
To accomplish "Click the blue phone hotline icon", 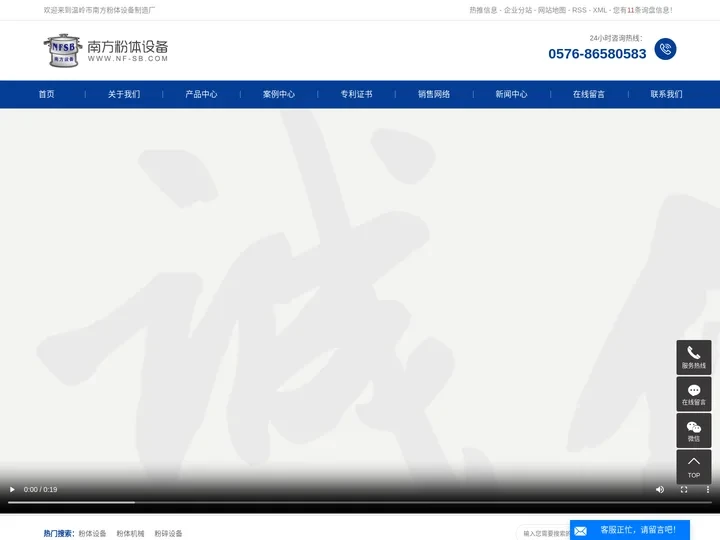I will [x=665, y=49].
